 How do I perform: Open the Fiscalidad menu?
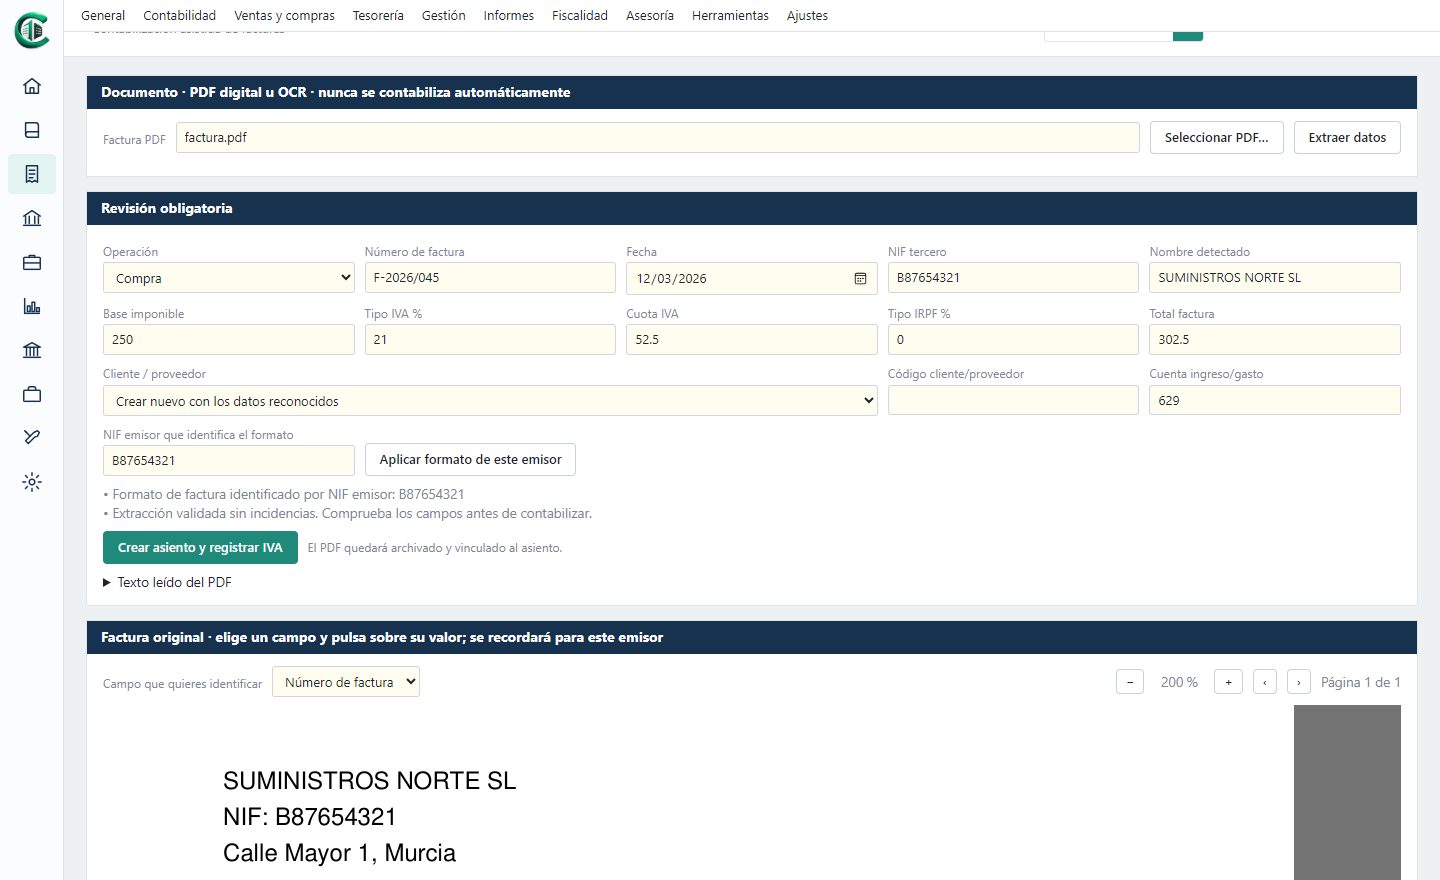coord(580,15)
